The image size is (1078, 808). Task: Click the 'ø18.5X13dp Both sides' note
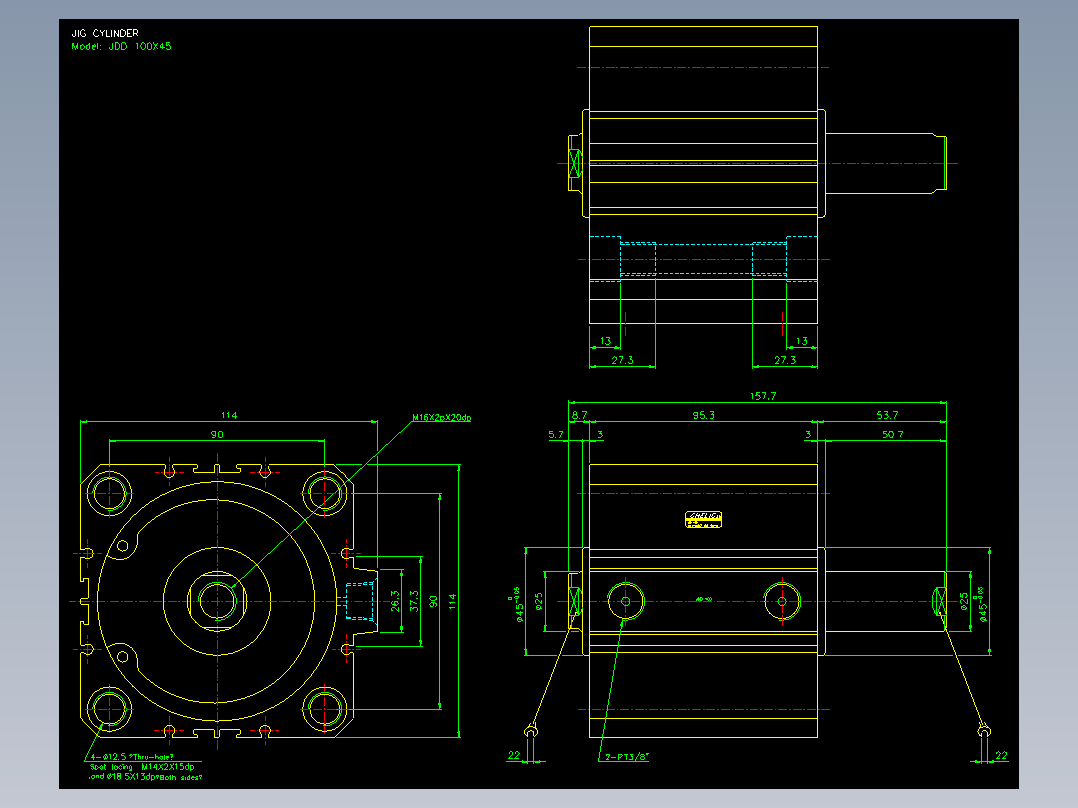[x=154, y=777]
